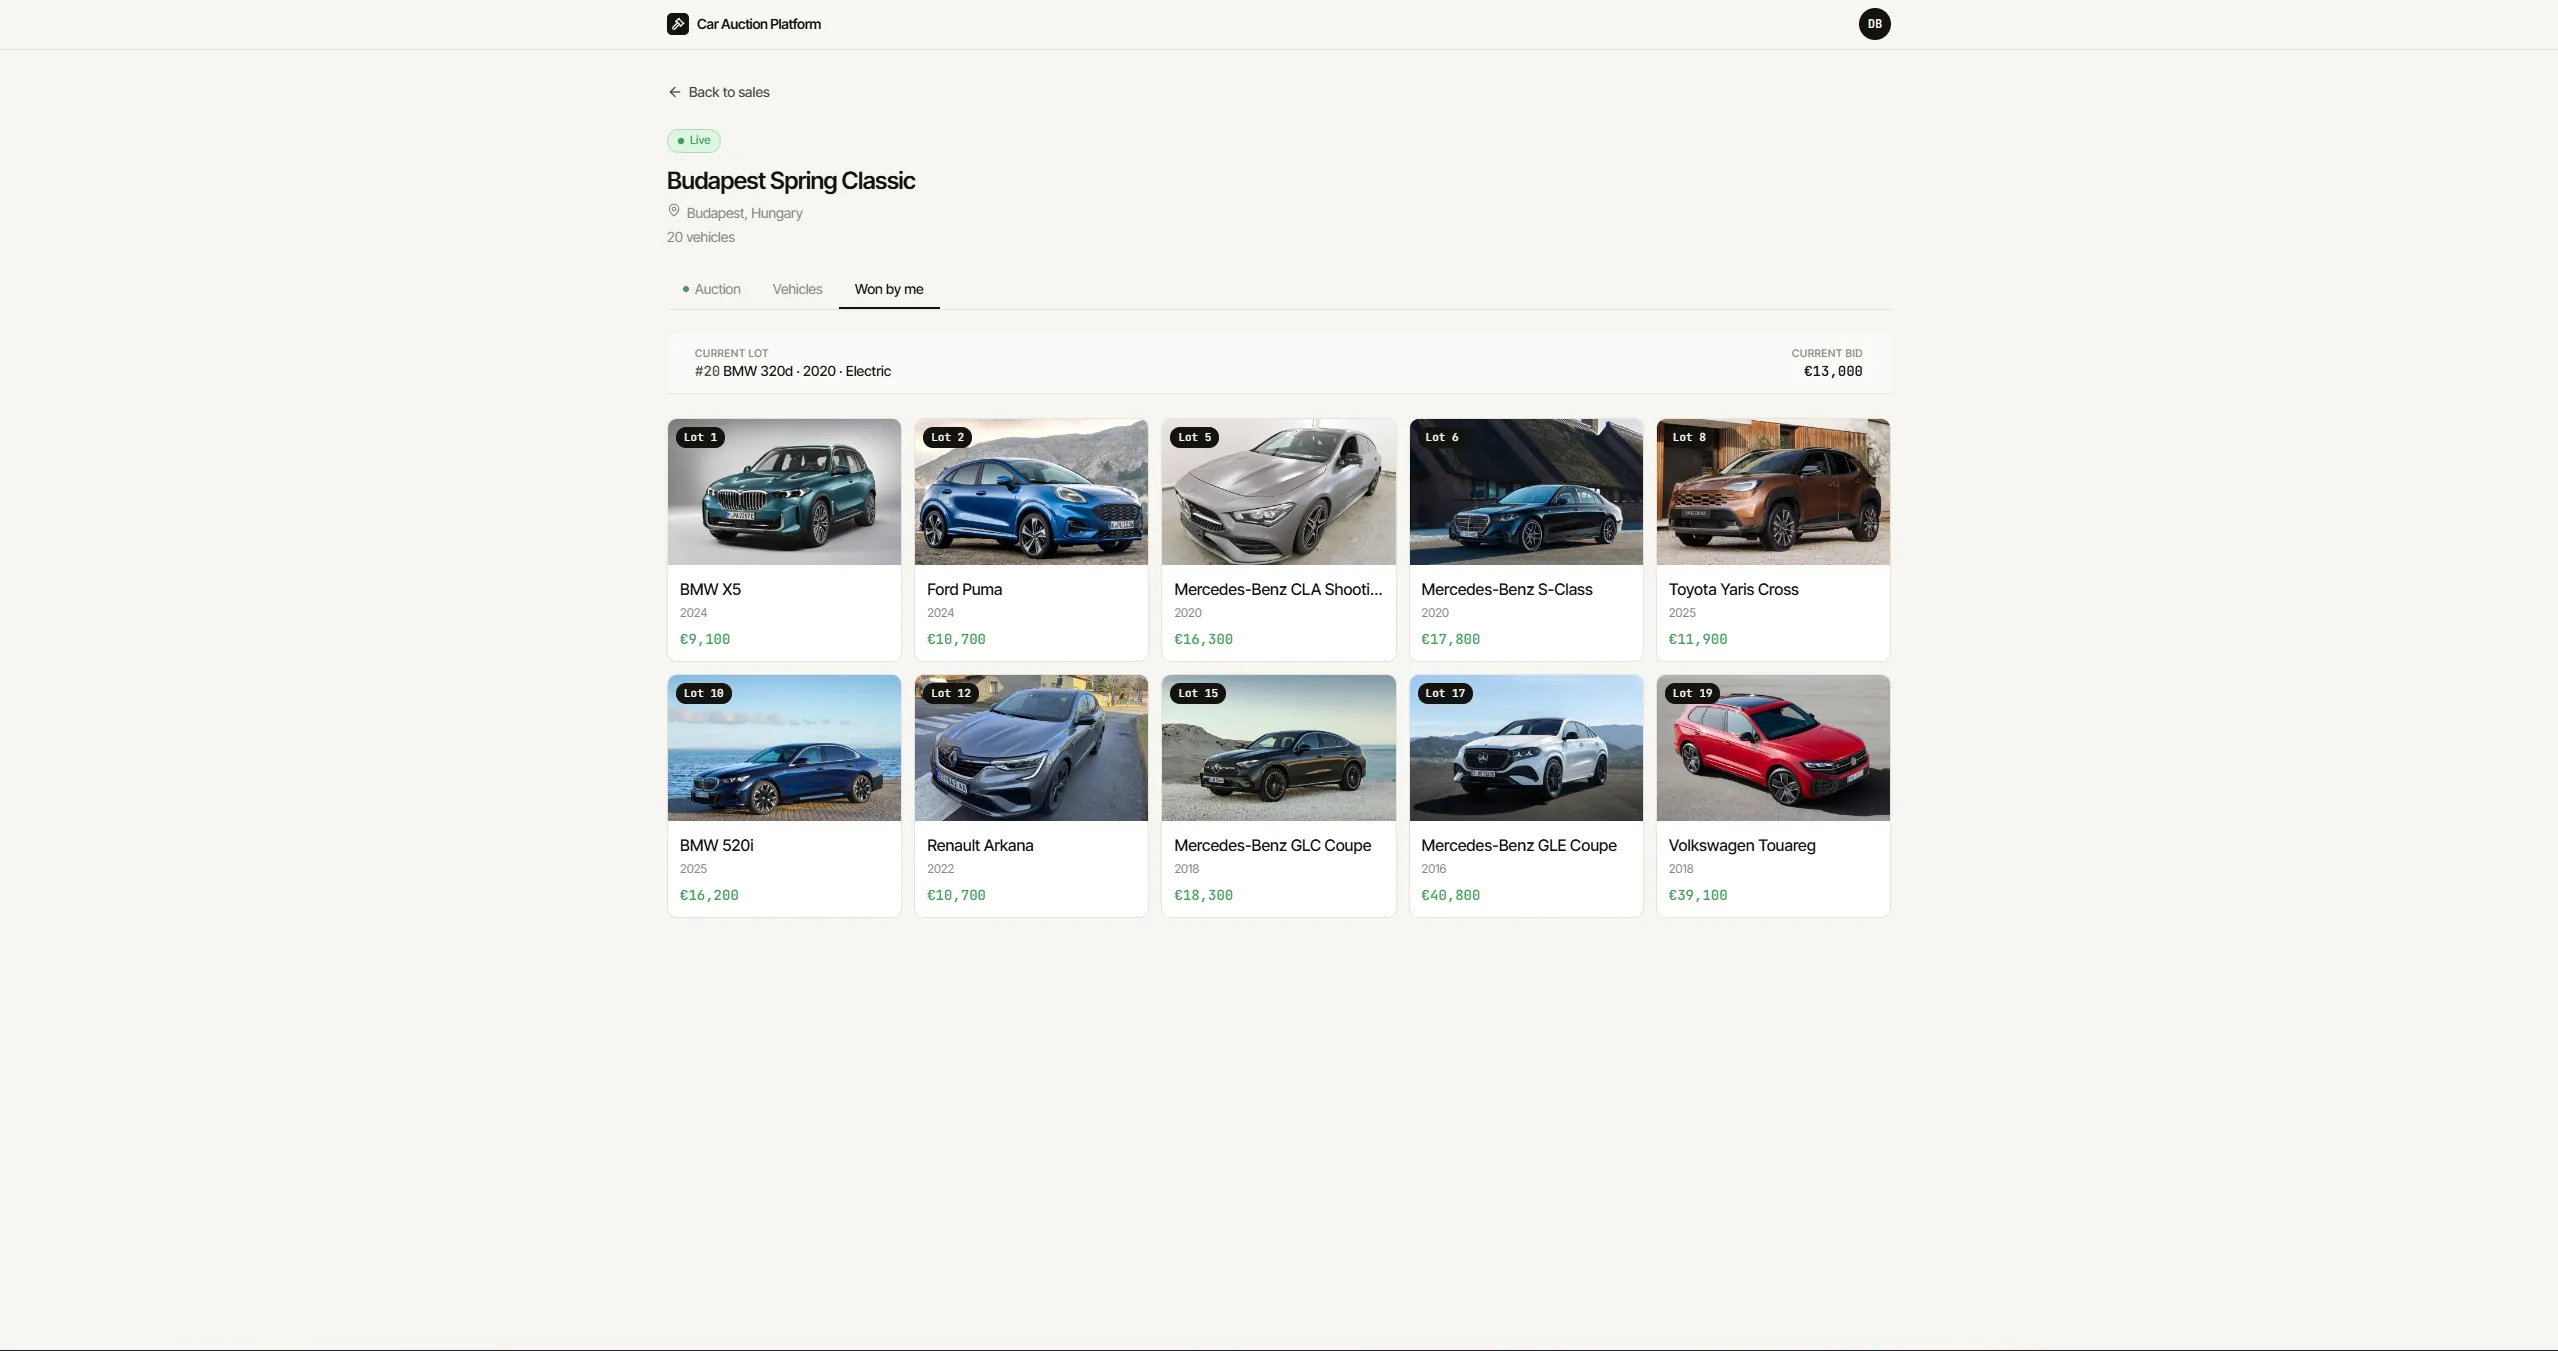
Task: Click the €9,100 price
Action: [705, 639]
